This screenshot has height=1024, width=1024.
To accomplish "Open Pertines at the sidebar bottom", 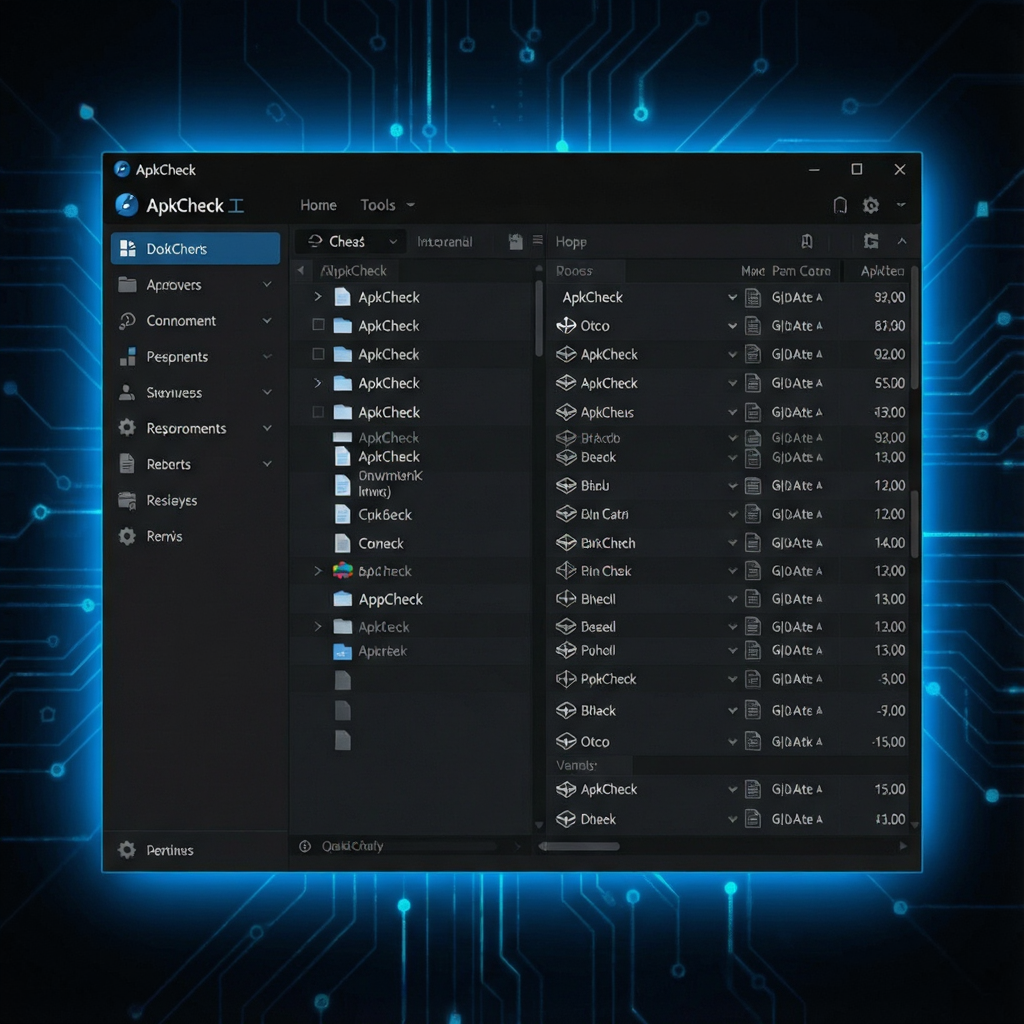I will tap(170, 850).
